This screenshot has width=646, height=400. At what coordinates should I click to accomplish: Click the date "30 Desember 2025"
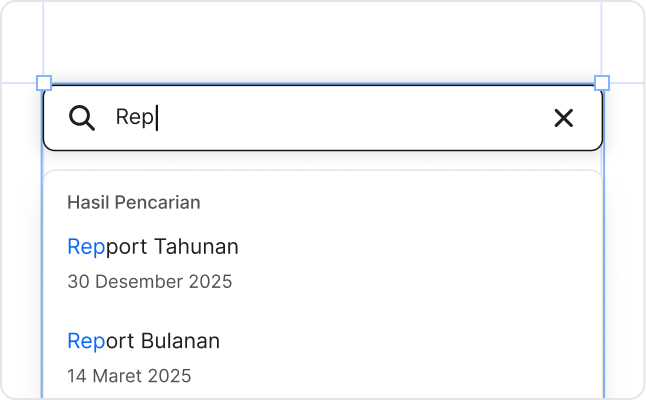[149, 281]
